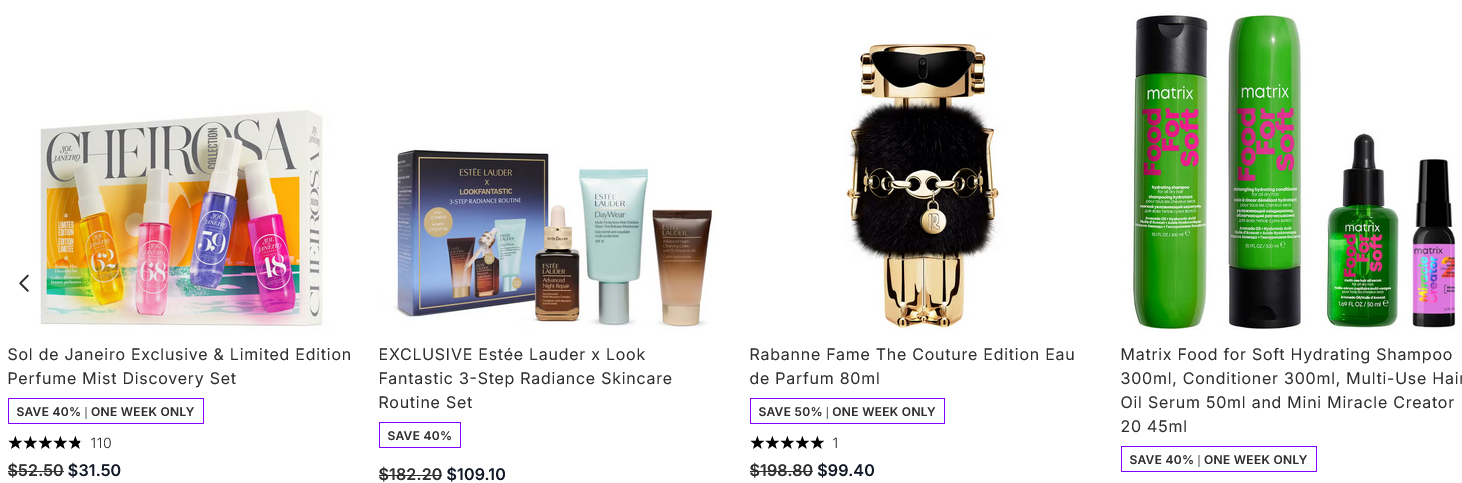Click the previous carousel arrow icon

coord(24,283)
